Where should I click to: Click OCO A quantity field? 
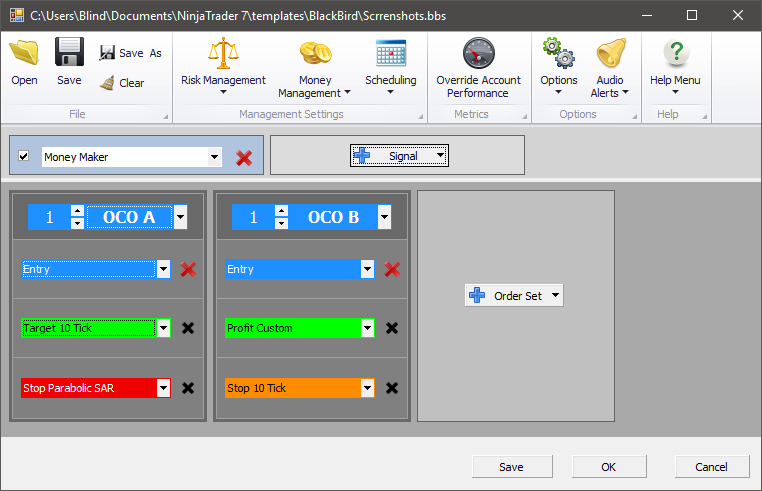coord(50,217)
